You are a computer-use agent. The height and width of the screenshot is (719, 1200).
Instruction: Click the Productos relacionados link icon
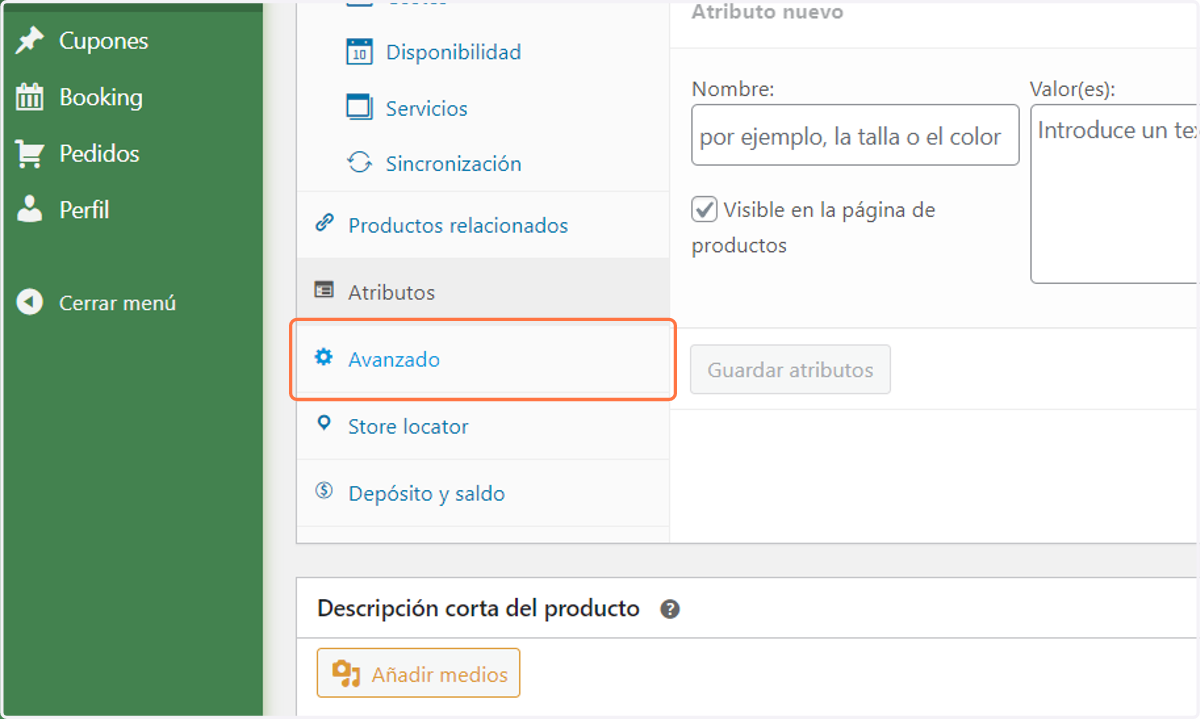[x=324, y=224]
